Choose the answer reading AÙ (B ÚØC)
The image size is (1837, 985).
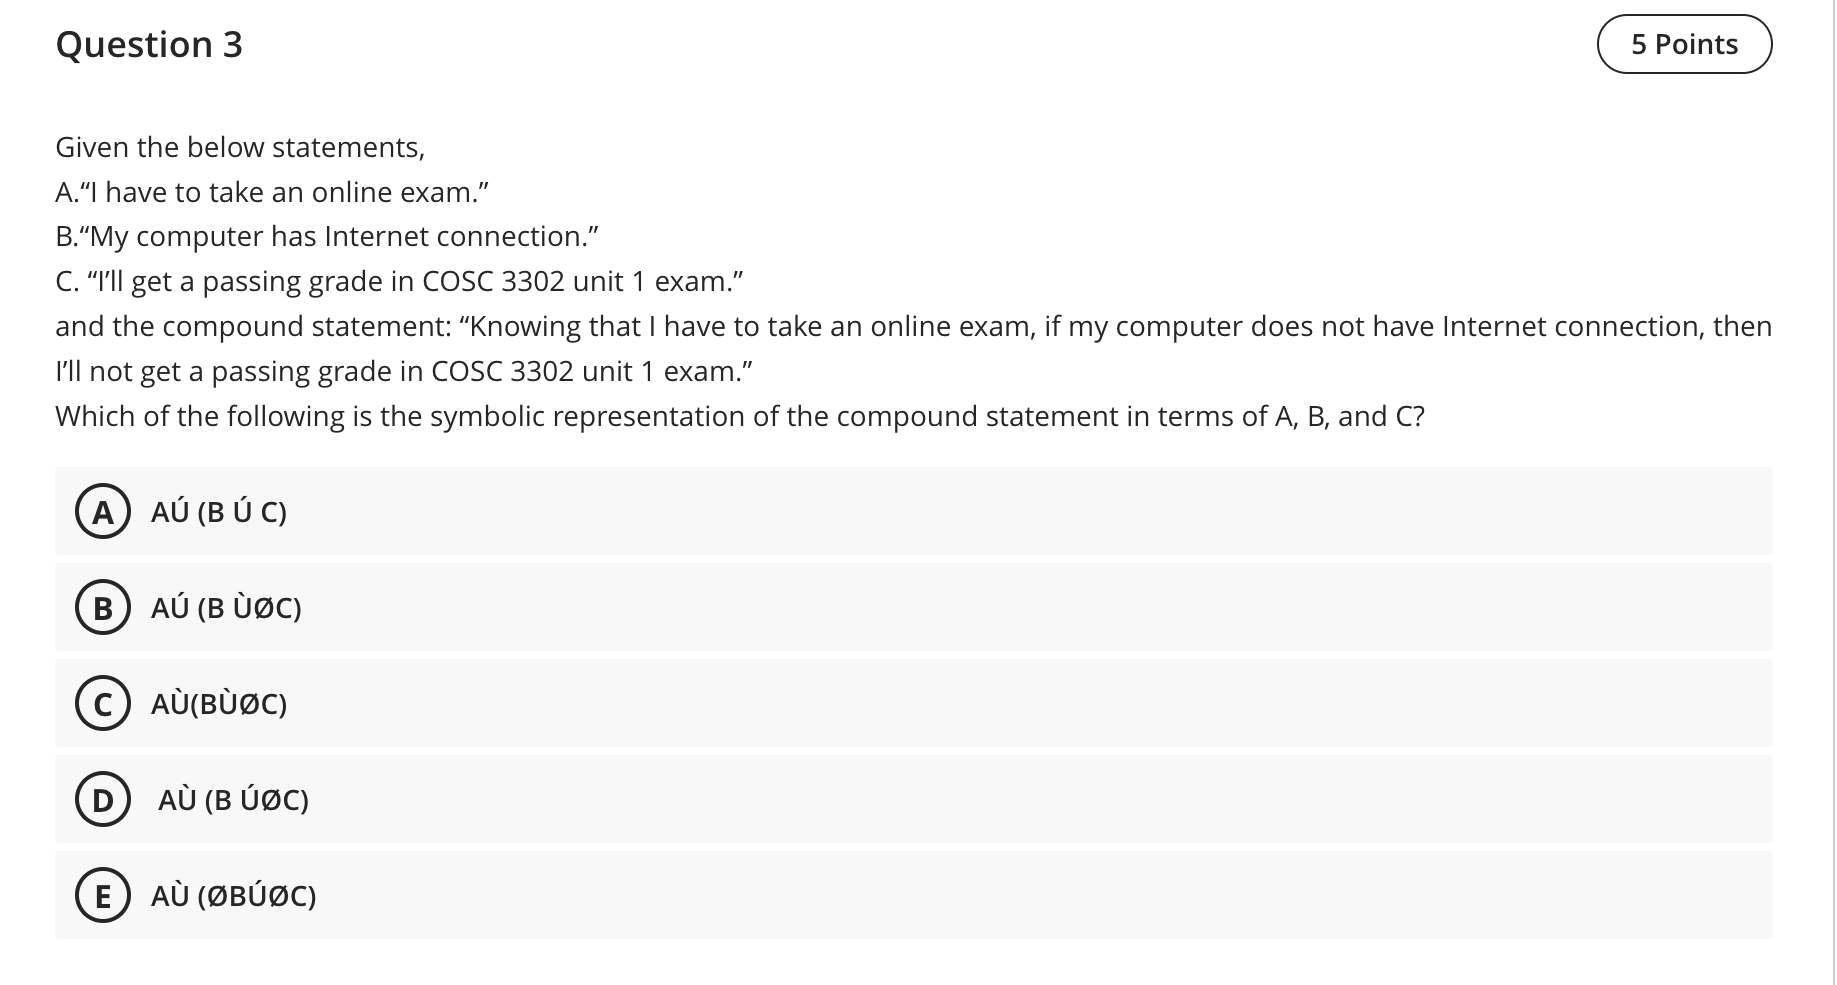[233, 800]
